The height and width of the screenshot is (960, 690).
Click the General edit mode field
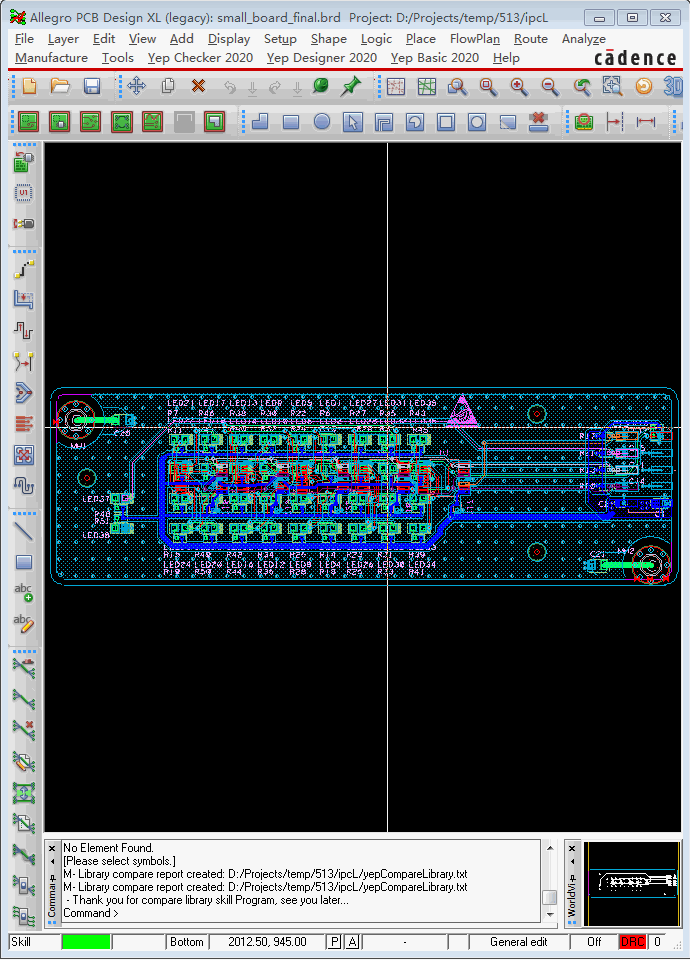pos(519,942)
